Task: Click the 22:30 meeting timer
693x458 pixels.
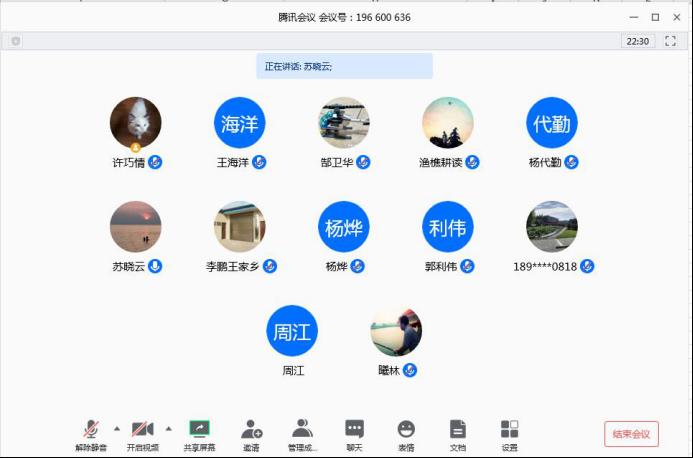Action: 637,41
